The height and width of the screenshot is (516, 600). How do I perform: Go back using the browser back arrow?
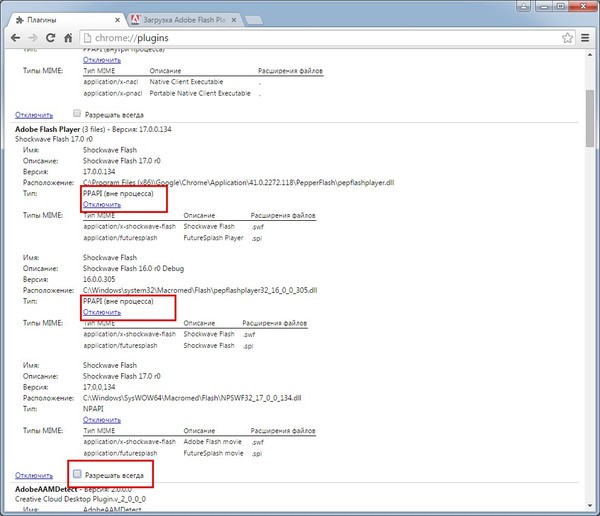point(15,38)
